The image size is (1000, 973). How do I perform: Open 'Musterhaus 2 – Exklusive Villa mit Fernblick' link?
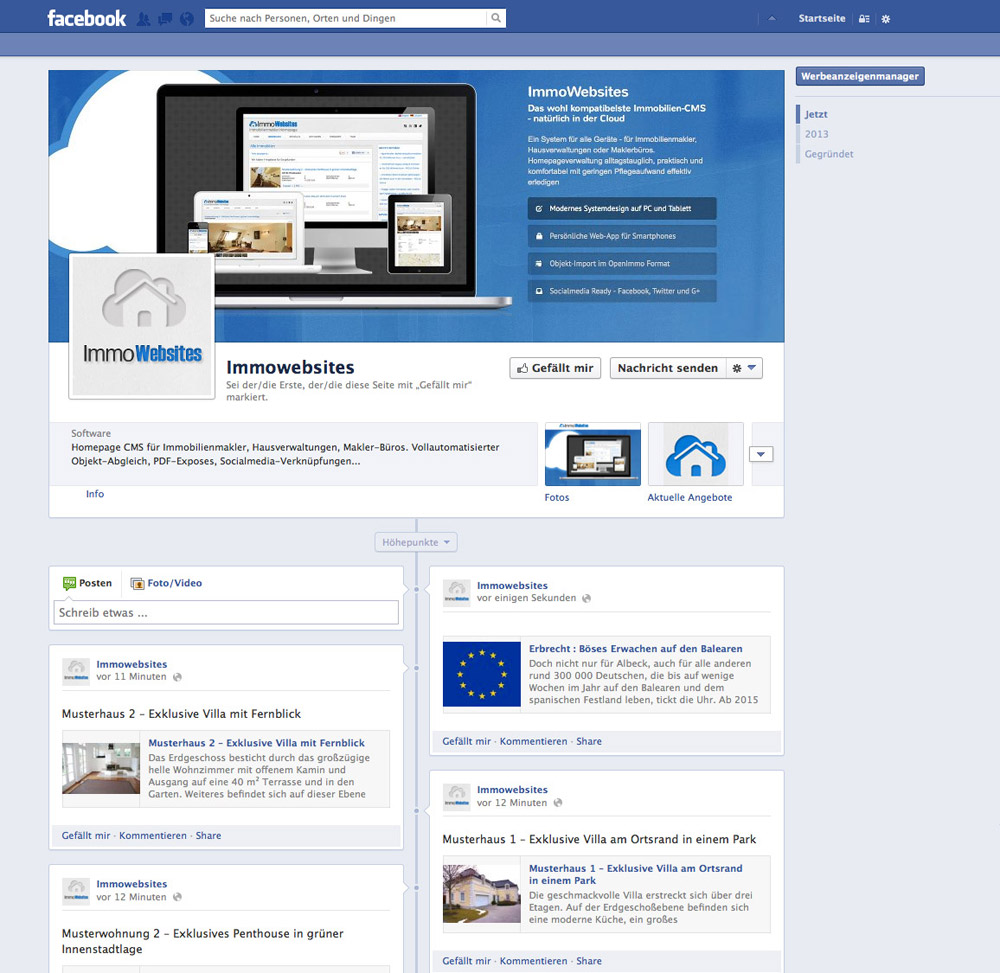coord(256,743)
